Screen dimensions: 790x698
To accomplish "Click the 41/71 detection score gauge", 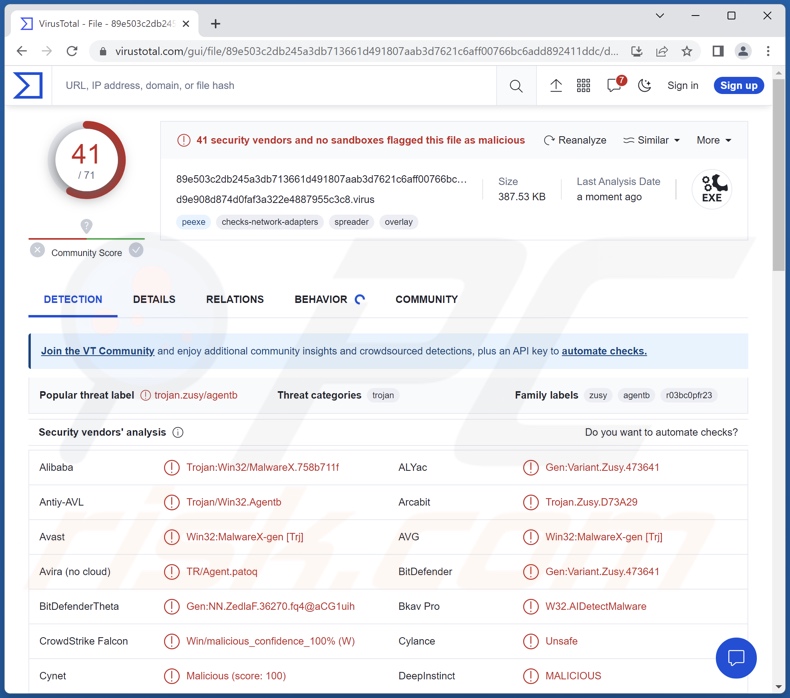I will [87, 160].
